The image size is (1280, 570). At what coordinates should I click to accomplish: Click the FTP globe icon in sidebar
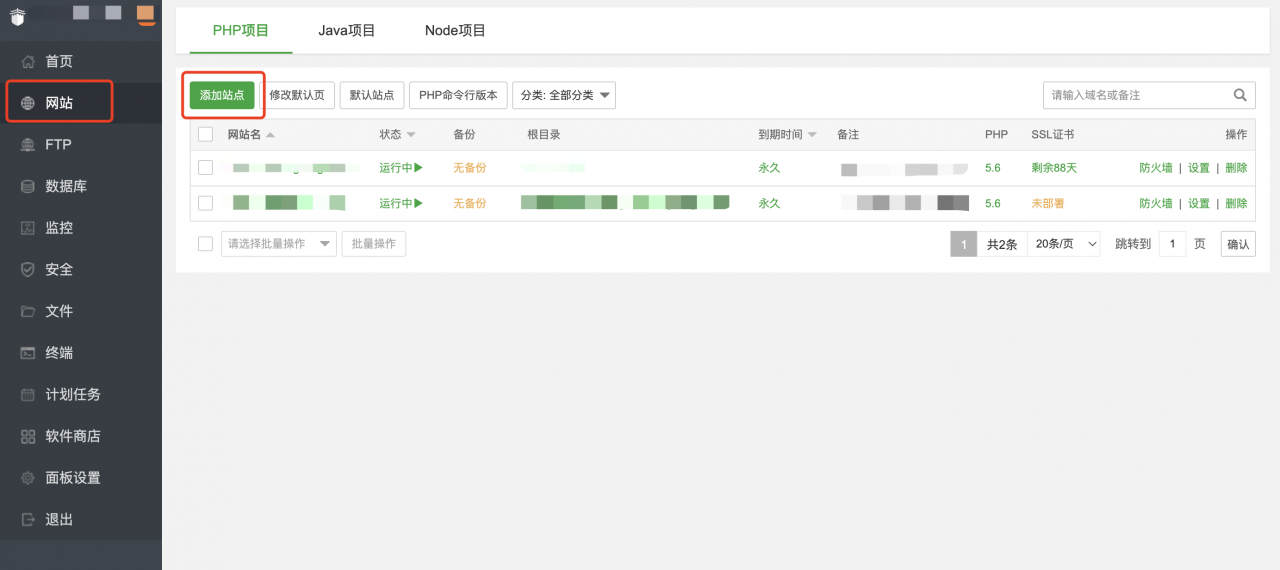[28, 144]
